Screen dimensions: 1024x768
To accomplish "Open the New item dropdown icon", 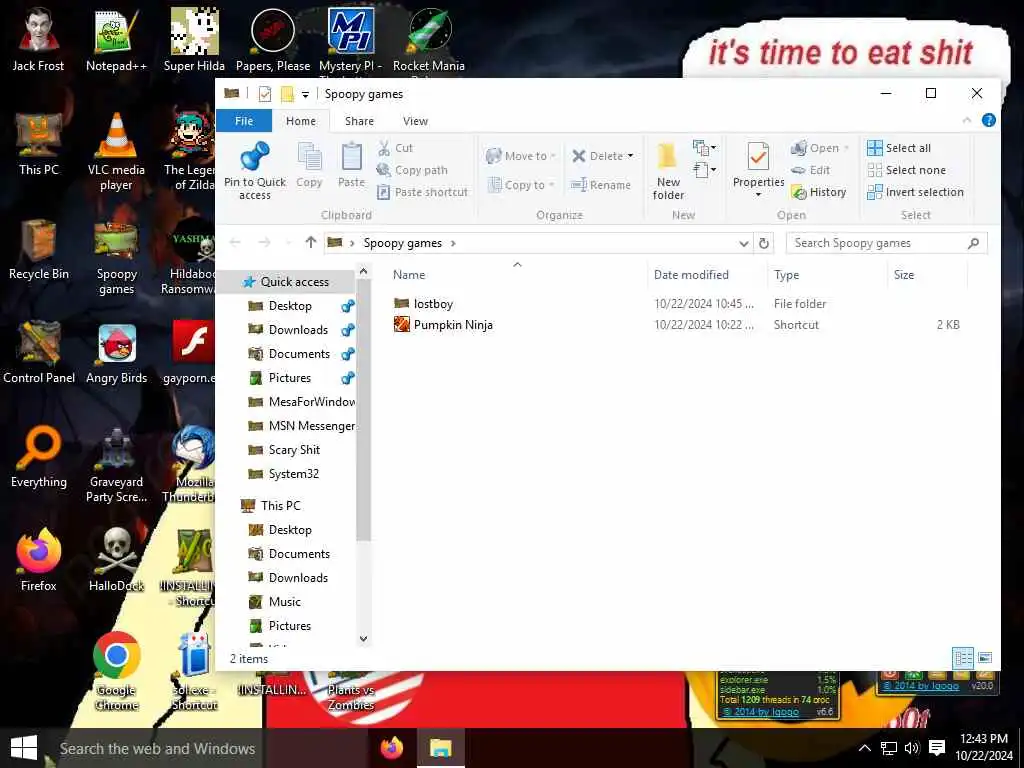I will point(704,148).
